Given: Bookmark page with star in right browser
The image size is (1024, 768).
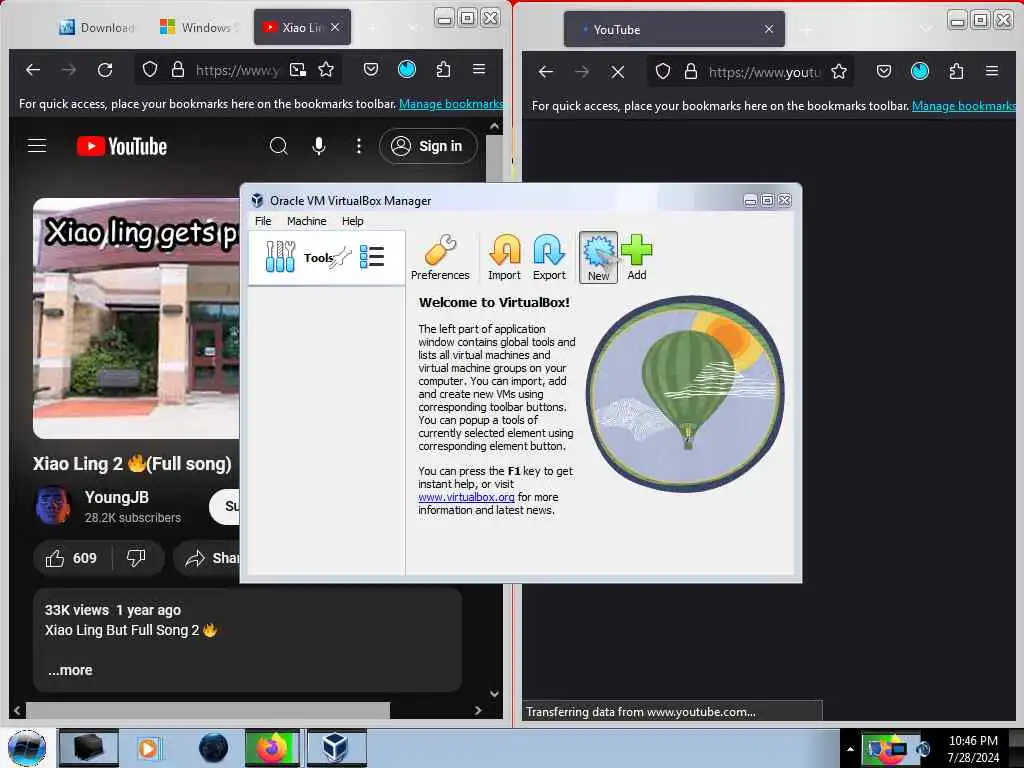Looking at the screenshot, I should point(839,71).
